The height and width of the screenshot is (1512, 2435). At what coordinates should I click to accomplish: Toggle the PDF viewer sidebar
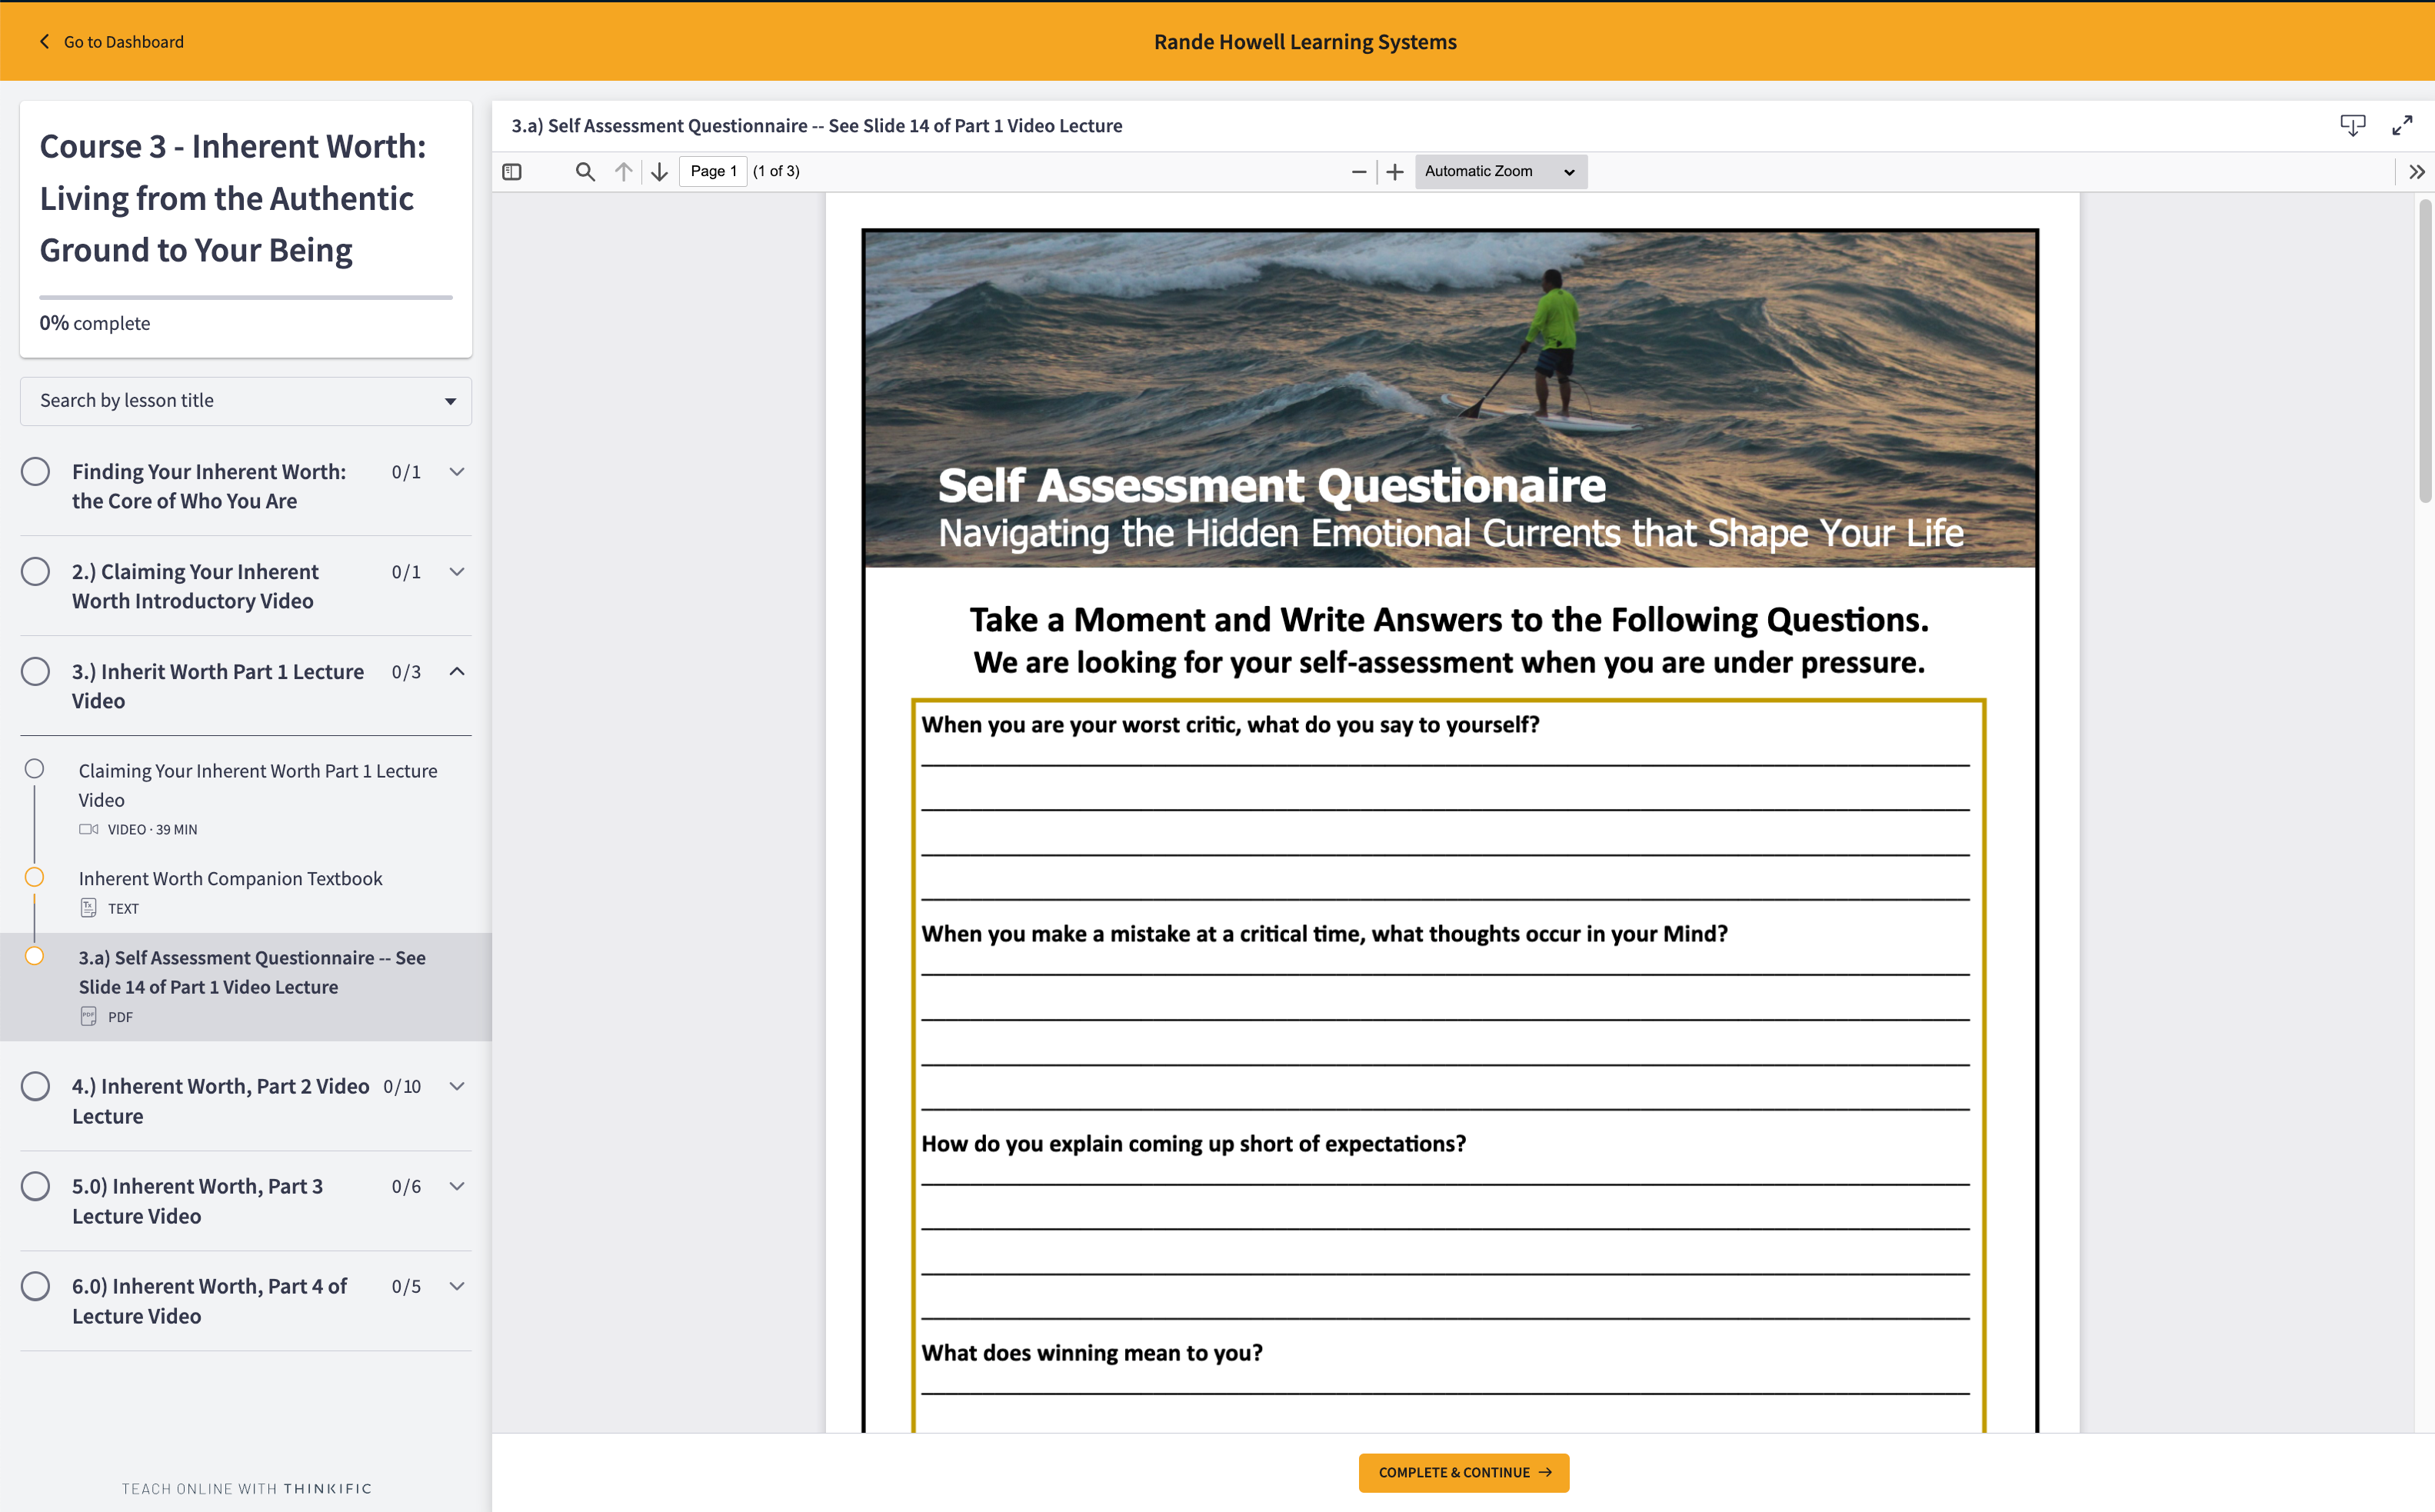pyautogui.click(x=512, y=172)
